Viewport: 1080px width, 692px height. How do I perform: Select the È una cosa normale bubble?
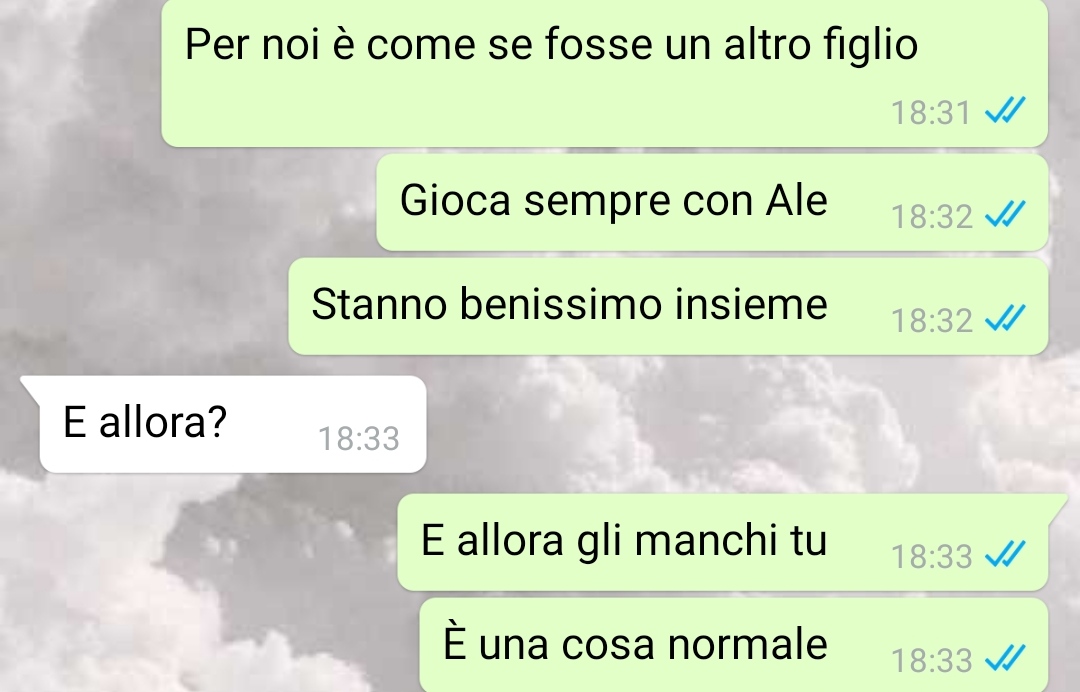point(734,645)
